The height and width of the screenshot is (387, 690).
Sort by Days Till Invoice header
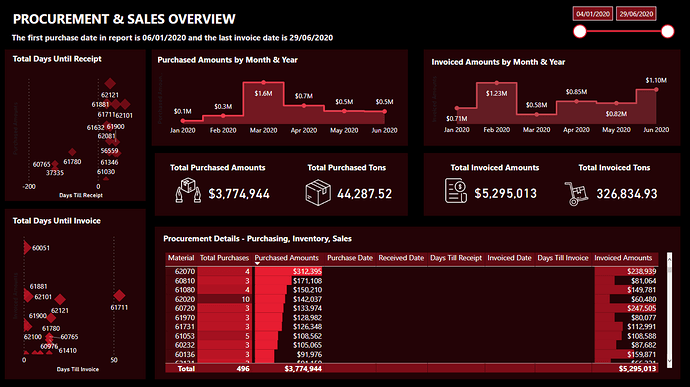pyautogui.click(x=563, y=258)
